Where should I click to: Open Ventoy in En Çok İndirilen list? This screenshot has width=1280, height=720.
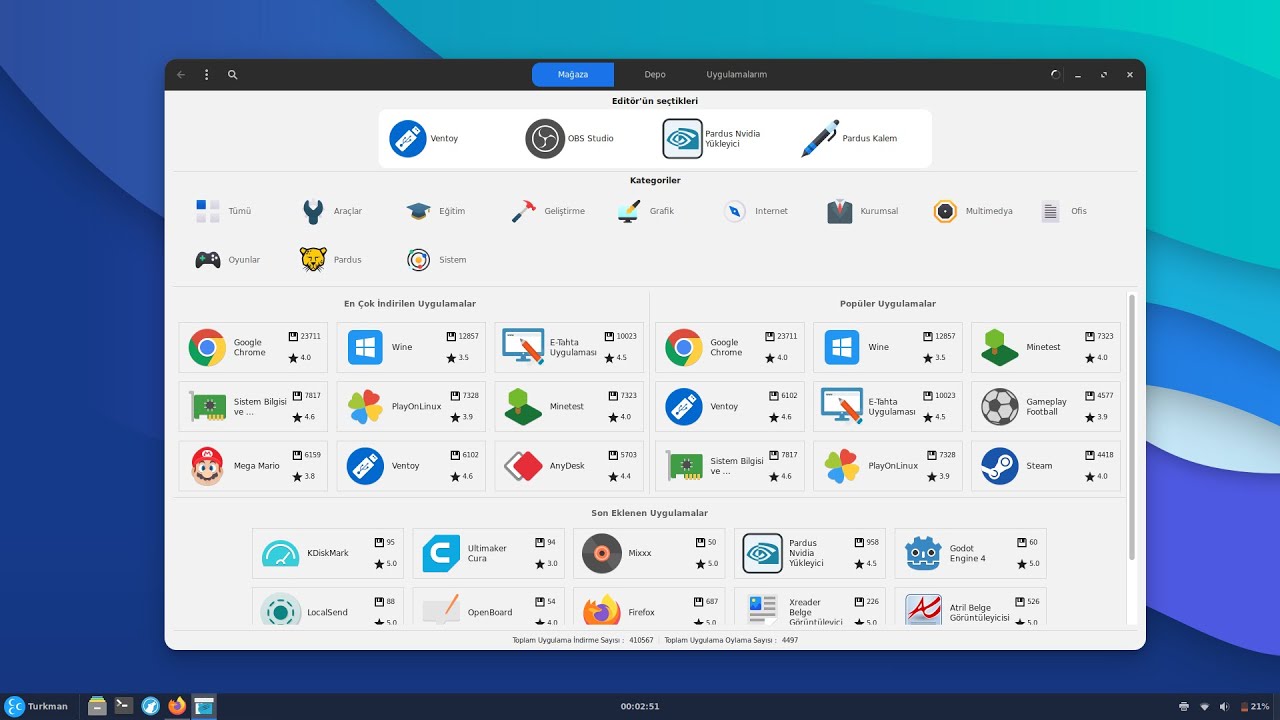pyautogui.click(x=411, y=465)
